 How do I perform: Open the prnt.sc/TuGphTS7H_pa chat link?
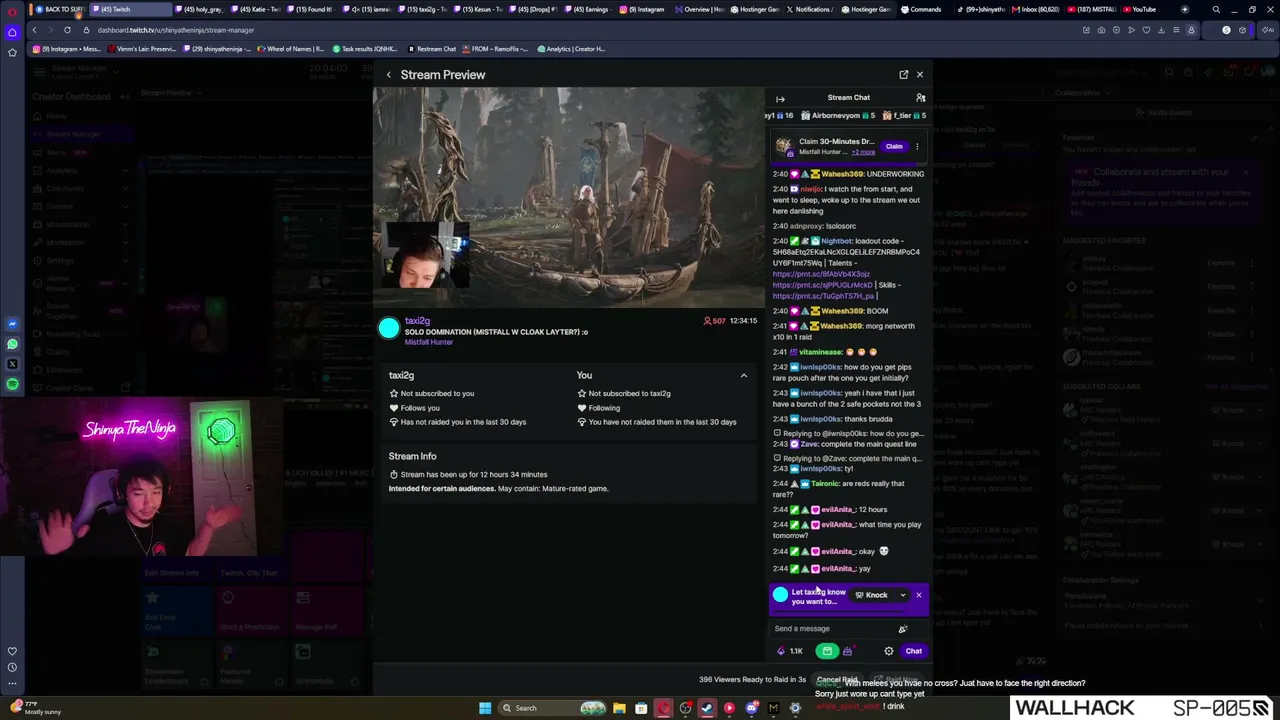(824, 296)
